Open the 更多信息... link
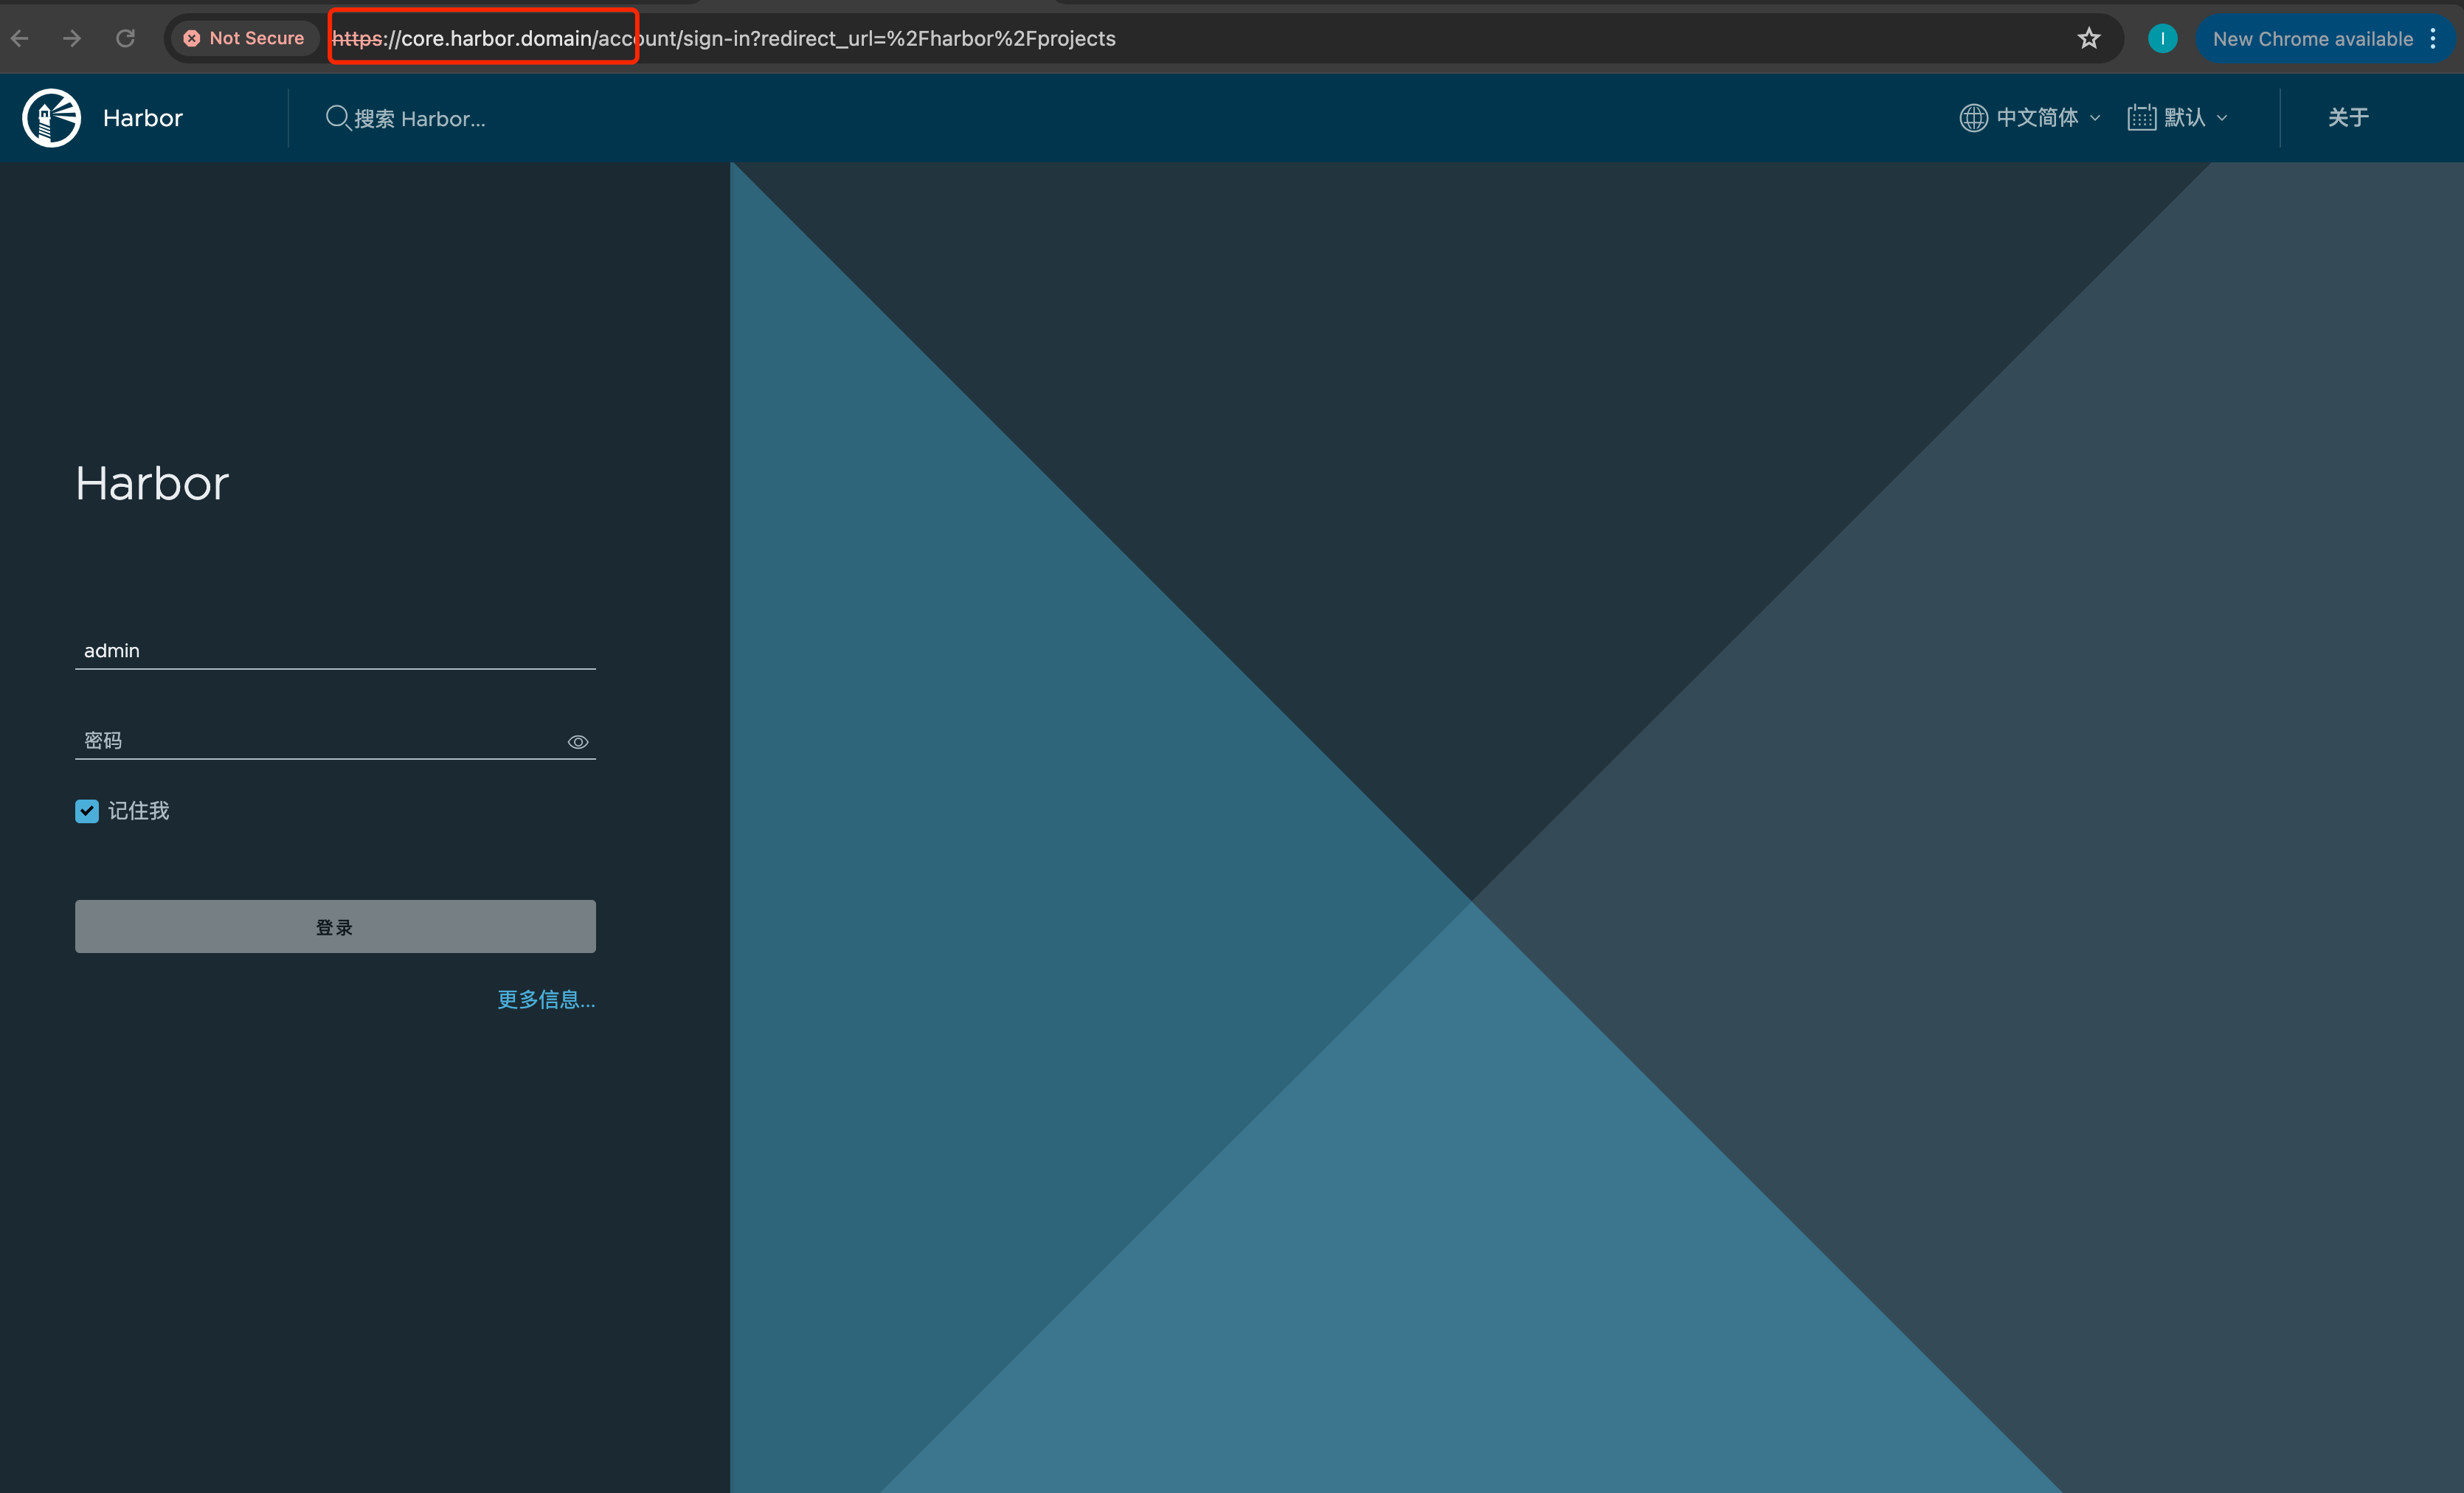Image resolution: width=2464 pixels, height=1493 pixels. click(x=546, y=999)
